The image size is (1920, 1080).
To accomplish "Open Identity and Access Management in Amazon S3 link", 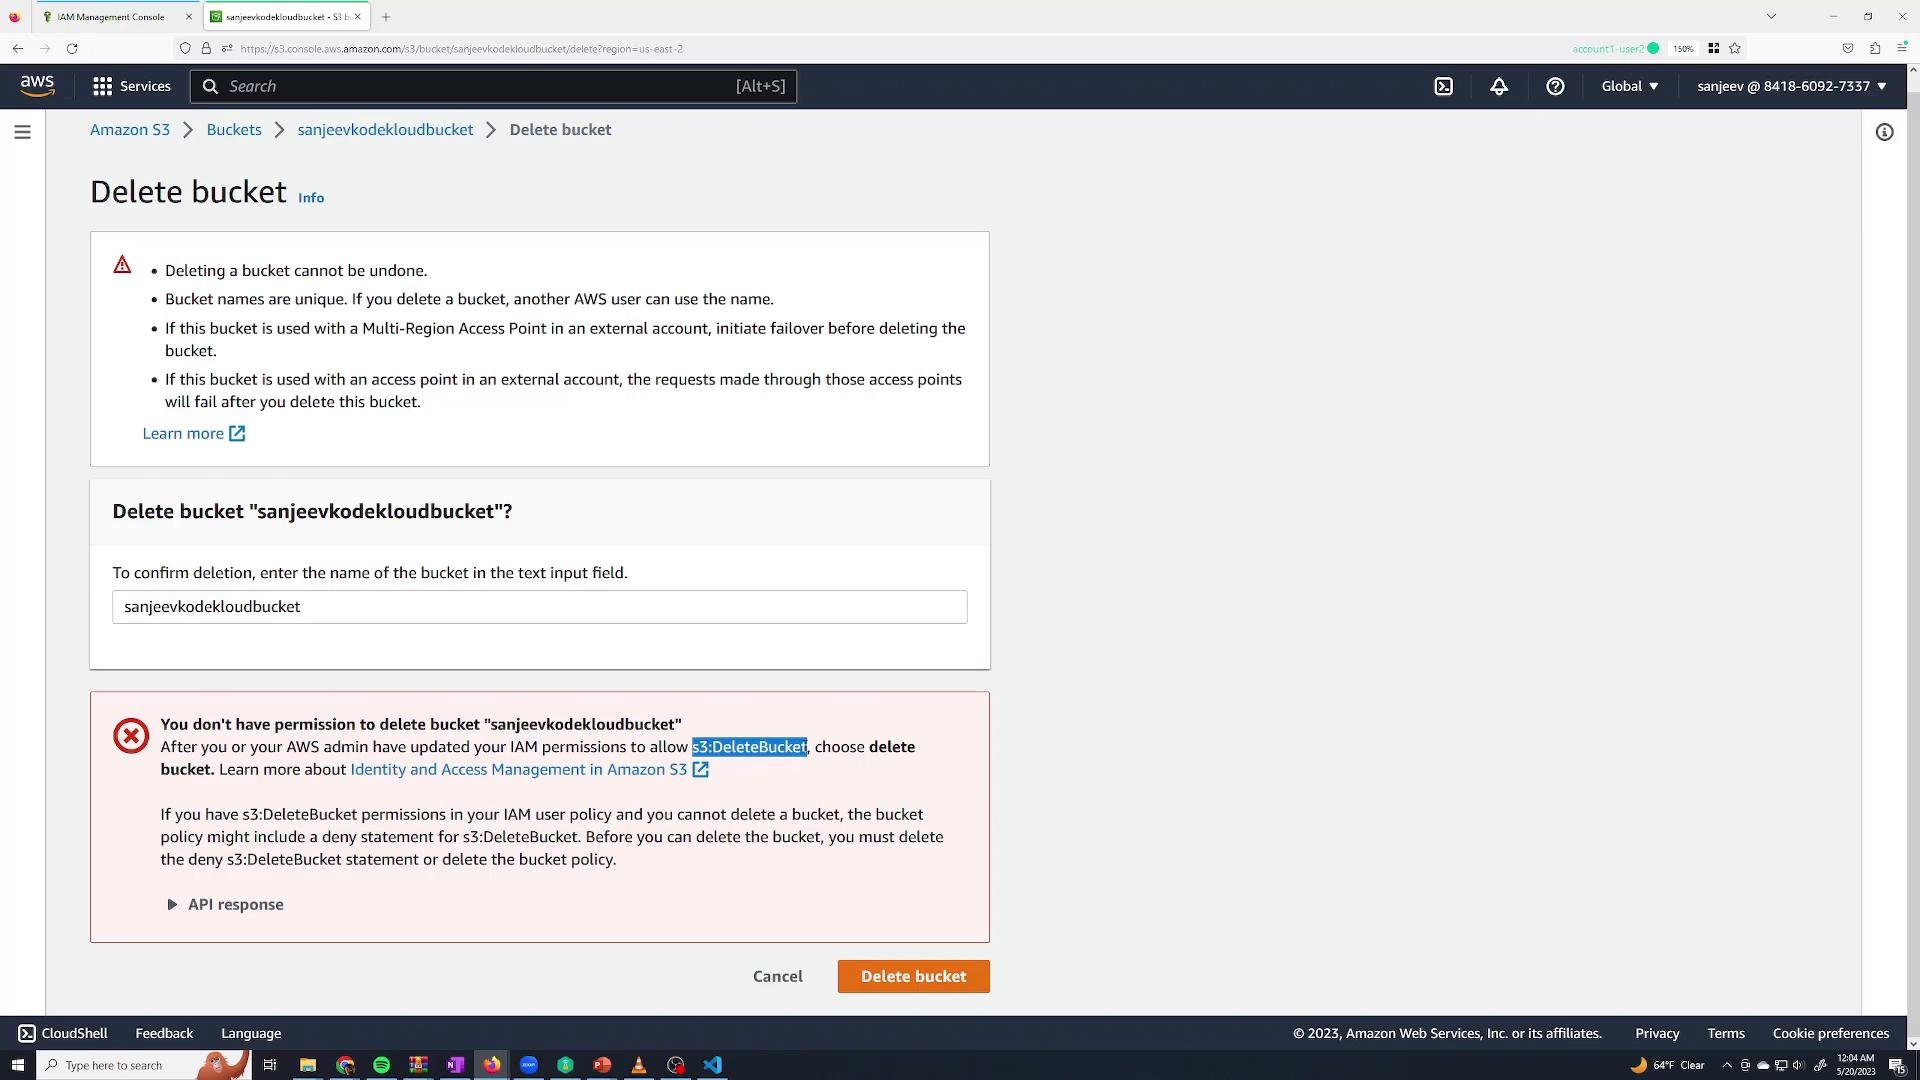I will (x=529, y=769).
